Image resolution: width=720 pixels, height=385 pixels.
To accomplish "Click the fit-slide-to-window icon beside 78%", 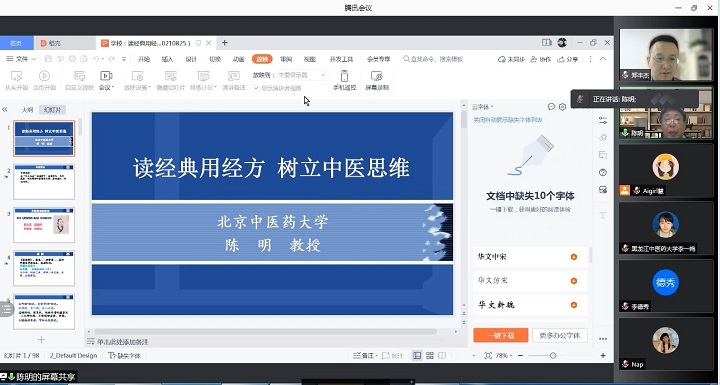I will click(488, 356).
